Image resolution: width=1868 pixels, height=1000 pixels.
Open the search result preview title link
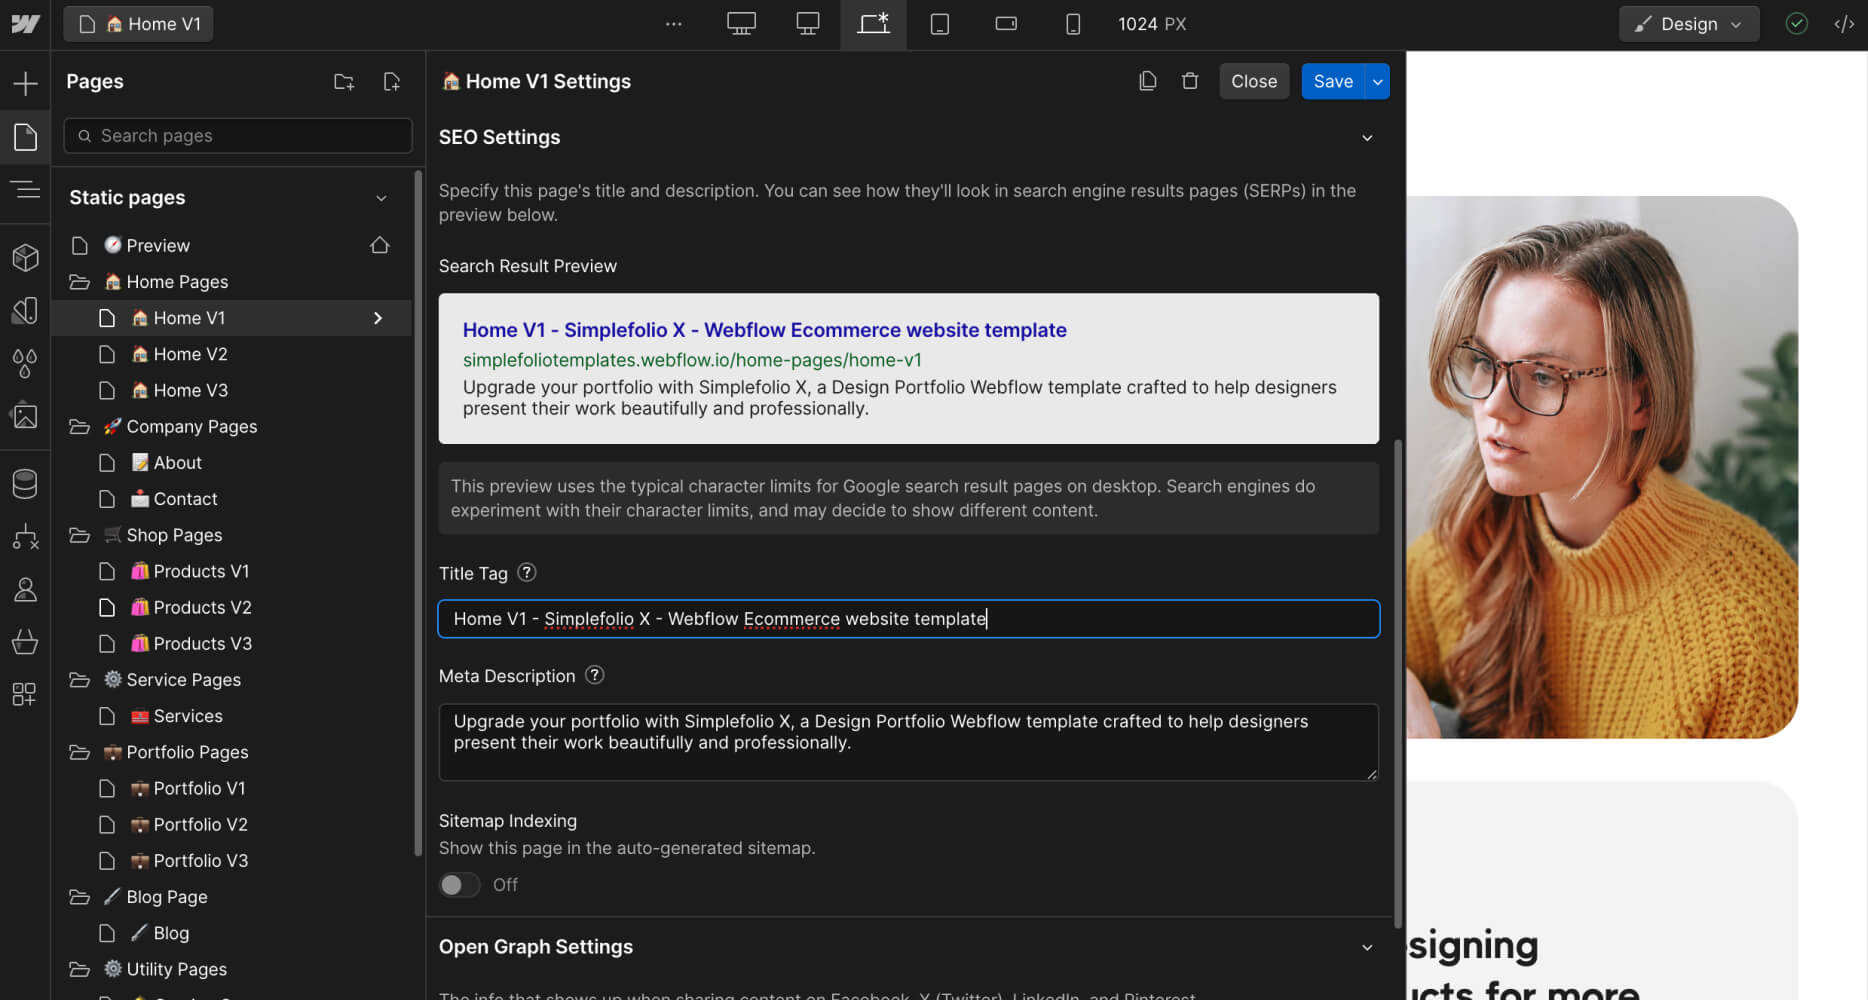tap(764, 330)
